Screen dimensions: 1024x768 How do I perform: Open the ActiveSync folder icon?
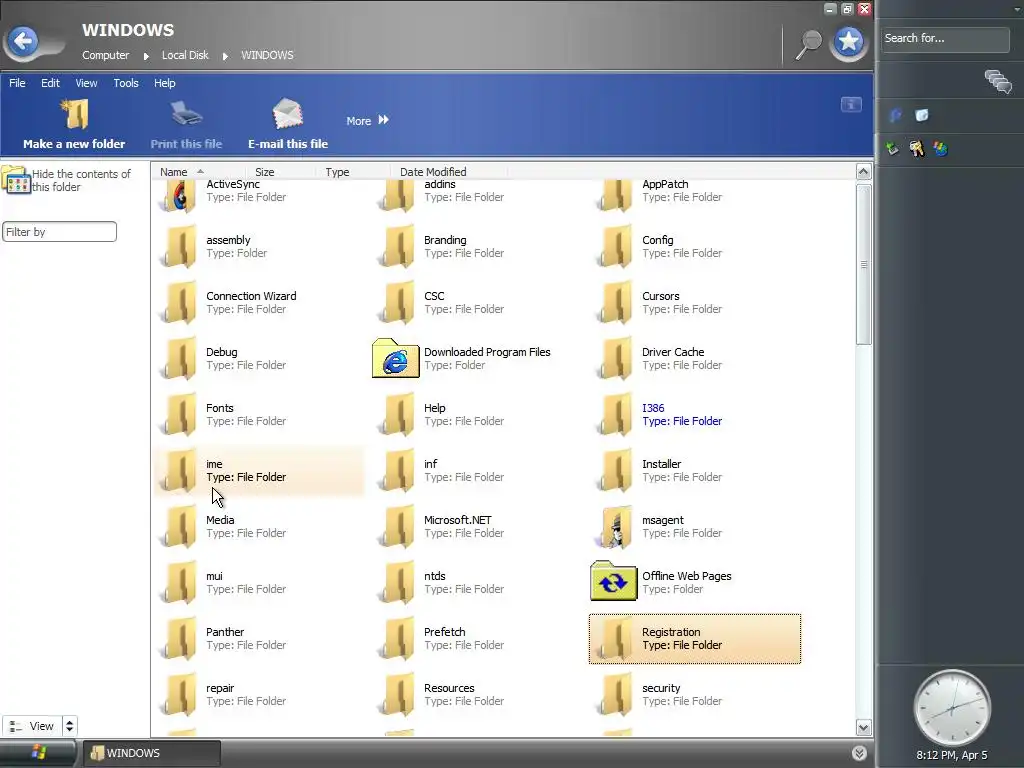(x=178, y=195)
